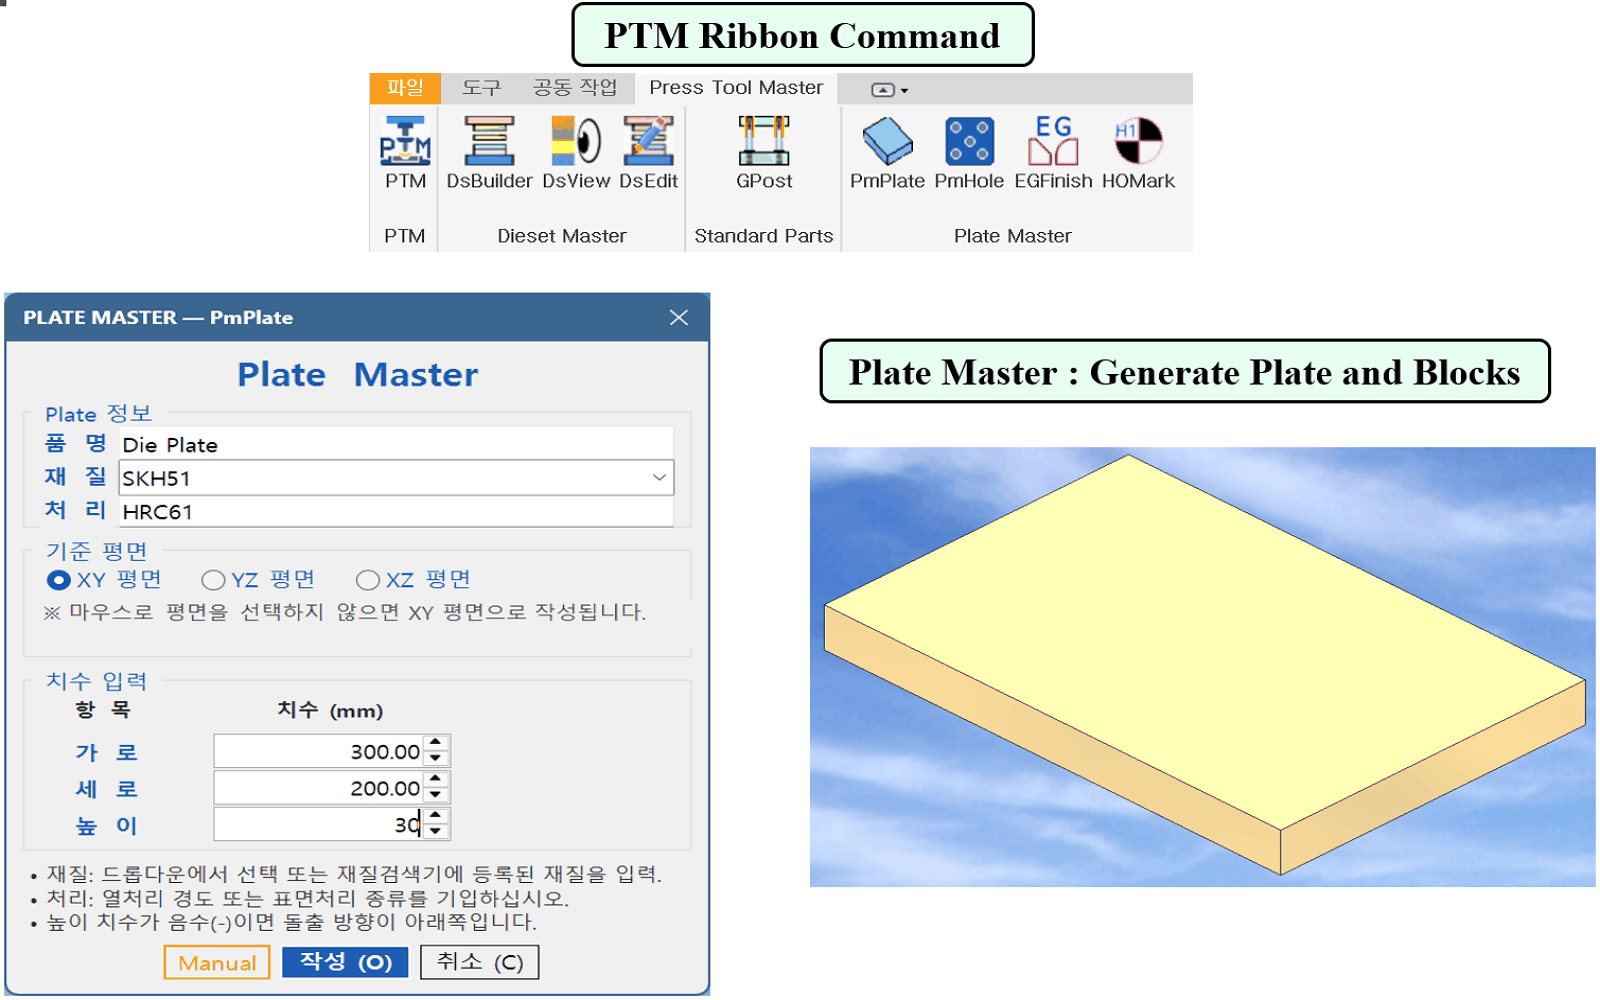Close the PLATE MASTER PmPlate dialog
The width and height of the screenshot is (1600, 1000).
click(679, 317)
